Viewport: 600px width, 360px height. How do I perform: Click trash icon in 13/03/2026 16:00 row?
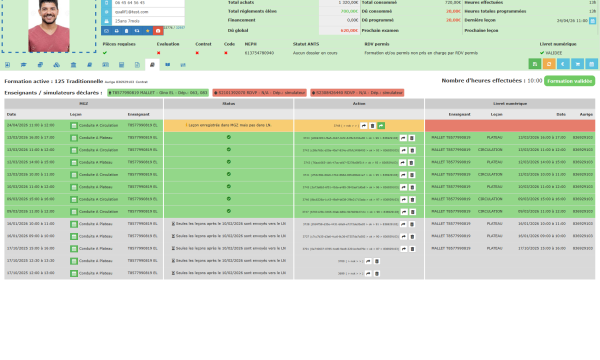pos(412,138)
